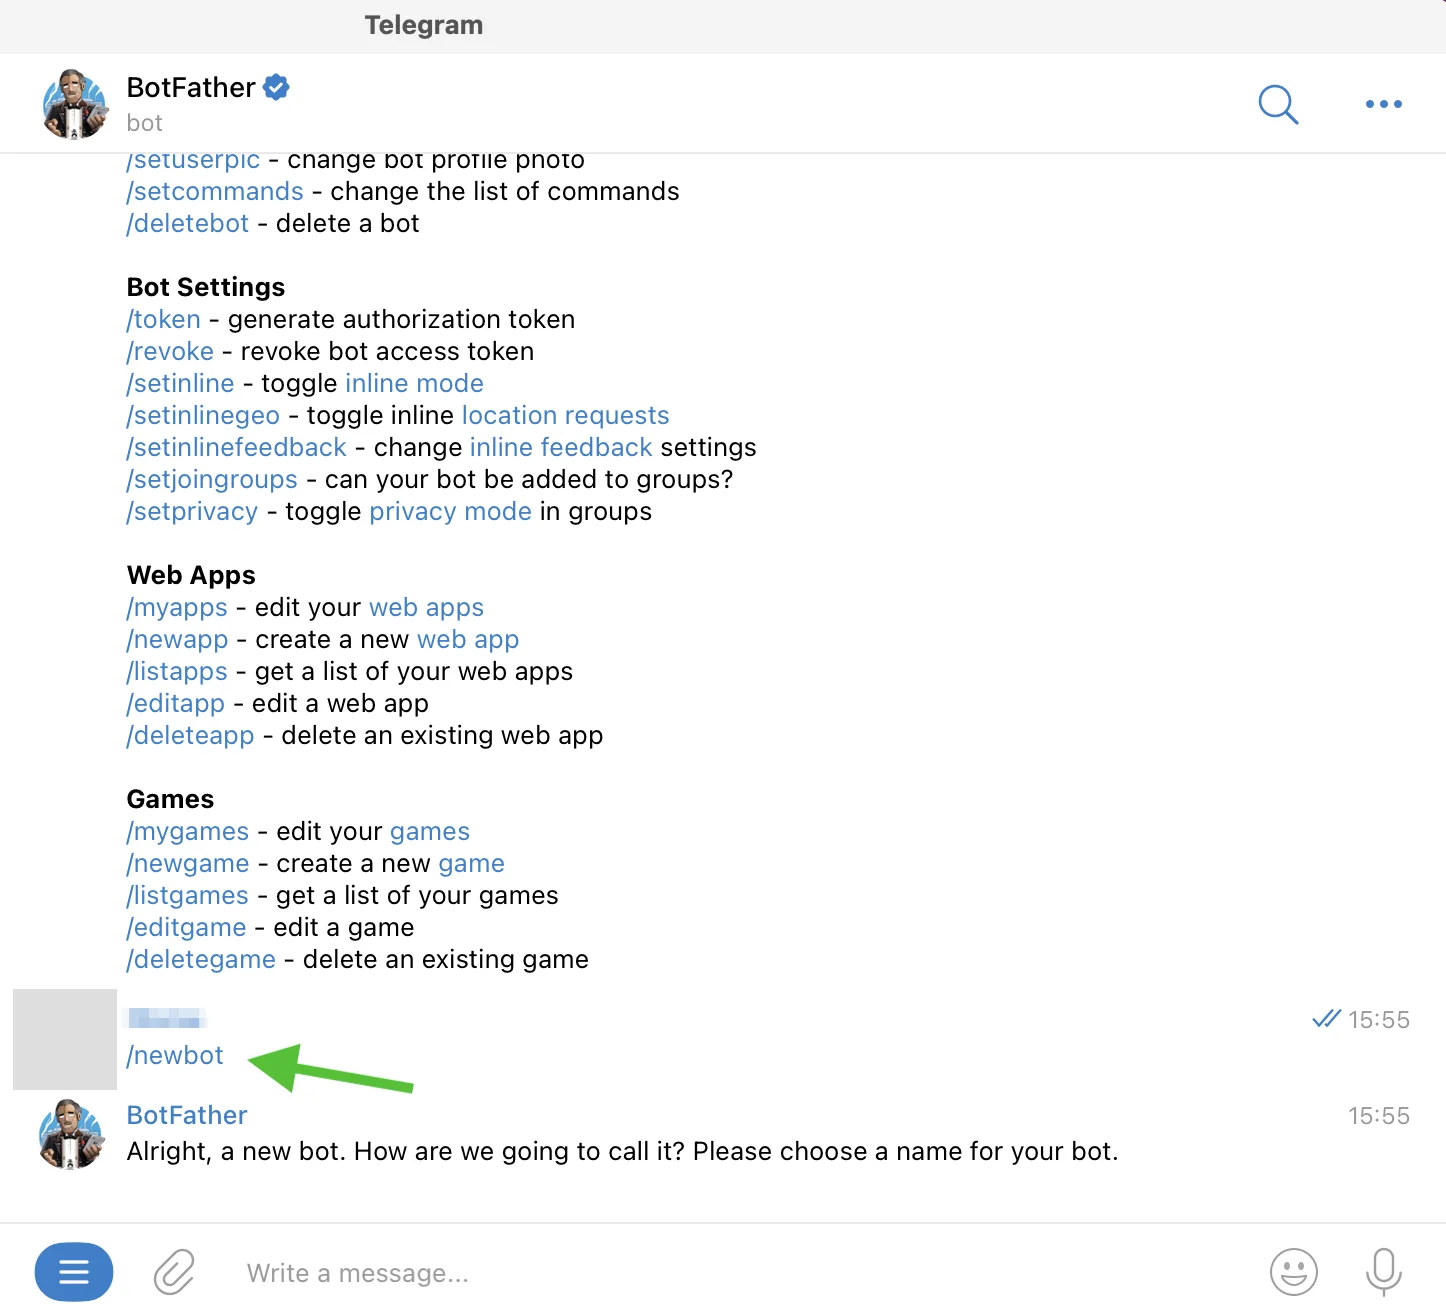Open BotFather profile from header avatar
This screenshot has width=1446, height=1316.
coord(75,104)
